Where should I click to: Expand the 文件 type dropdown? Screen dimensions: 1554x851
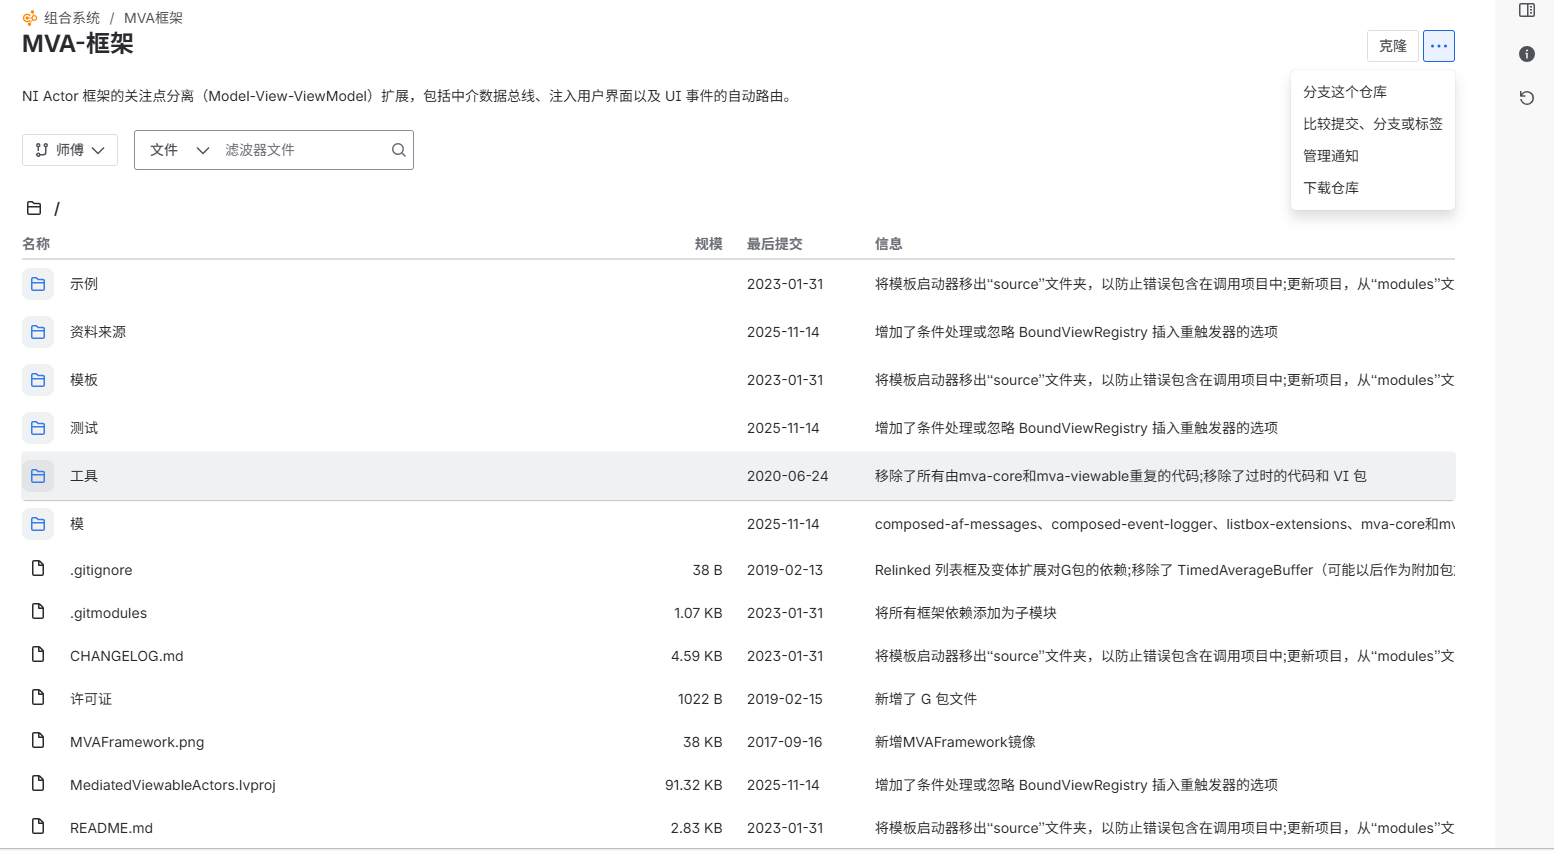pos(179,150)
